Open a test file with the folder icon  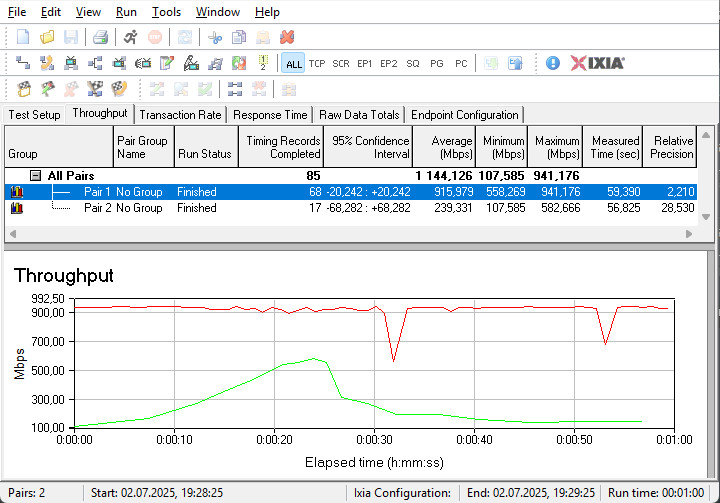47,37
